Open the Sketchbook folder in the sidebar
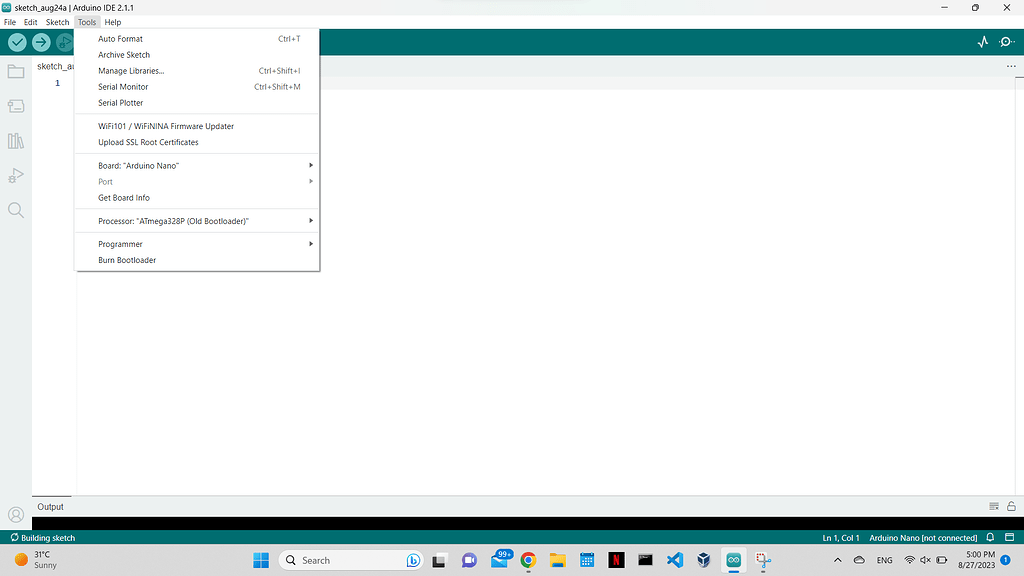Viewport: 1024px width, 576px height. pos(15,71)
